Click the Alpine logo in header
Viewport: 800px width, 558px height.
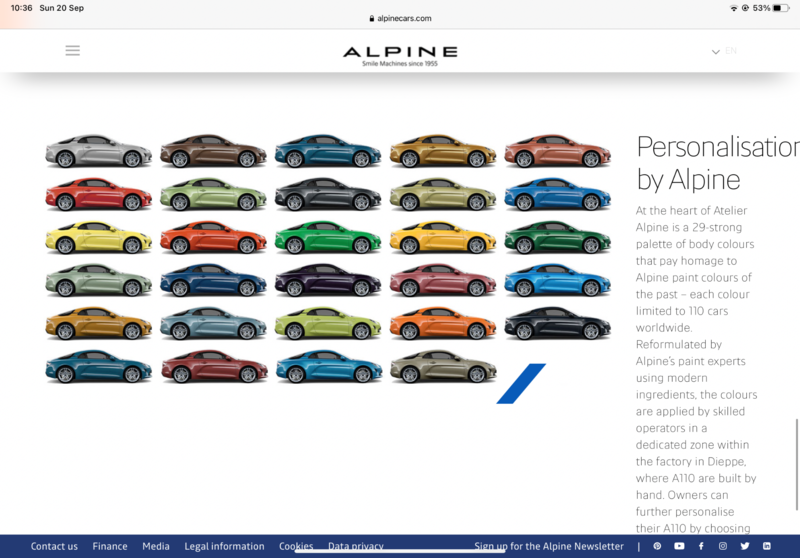pos(400,54)
